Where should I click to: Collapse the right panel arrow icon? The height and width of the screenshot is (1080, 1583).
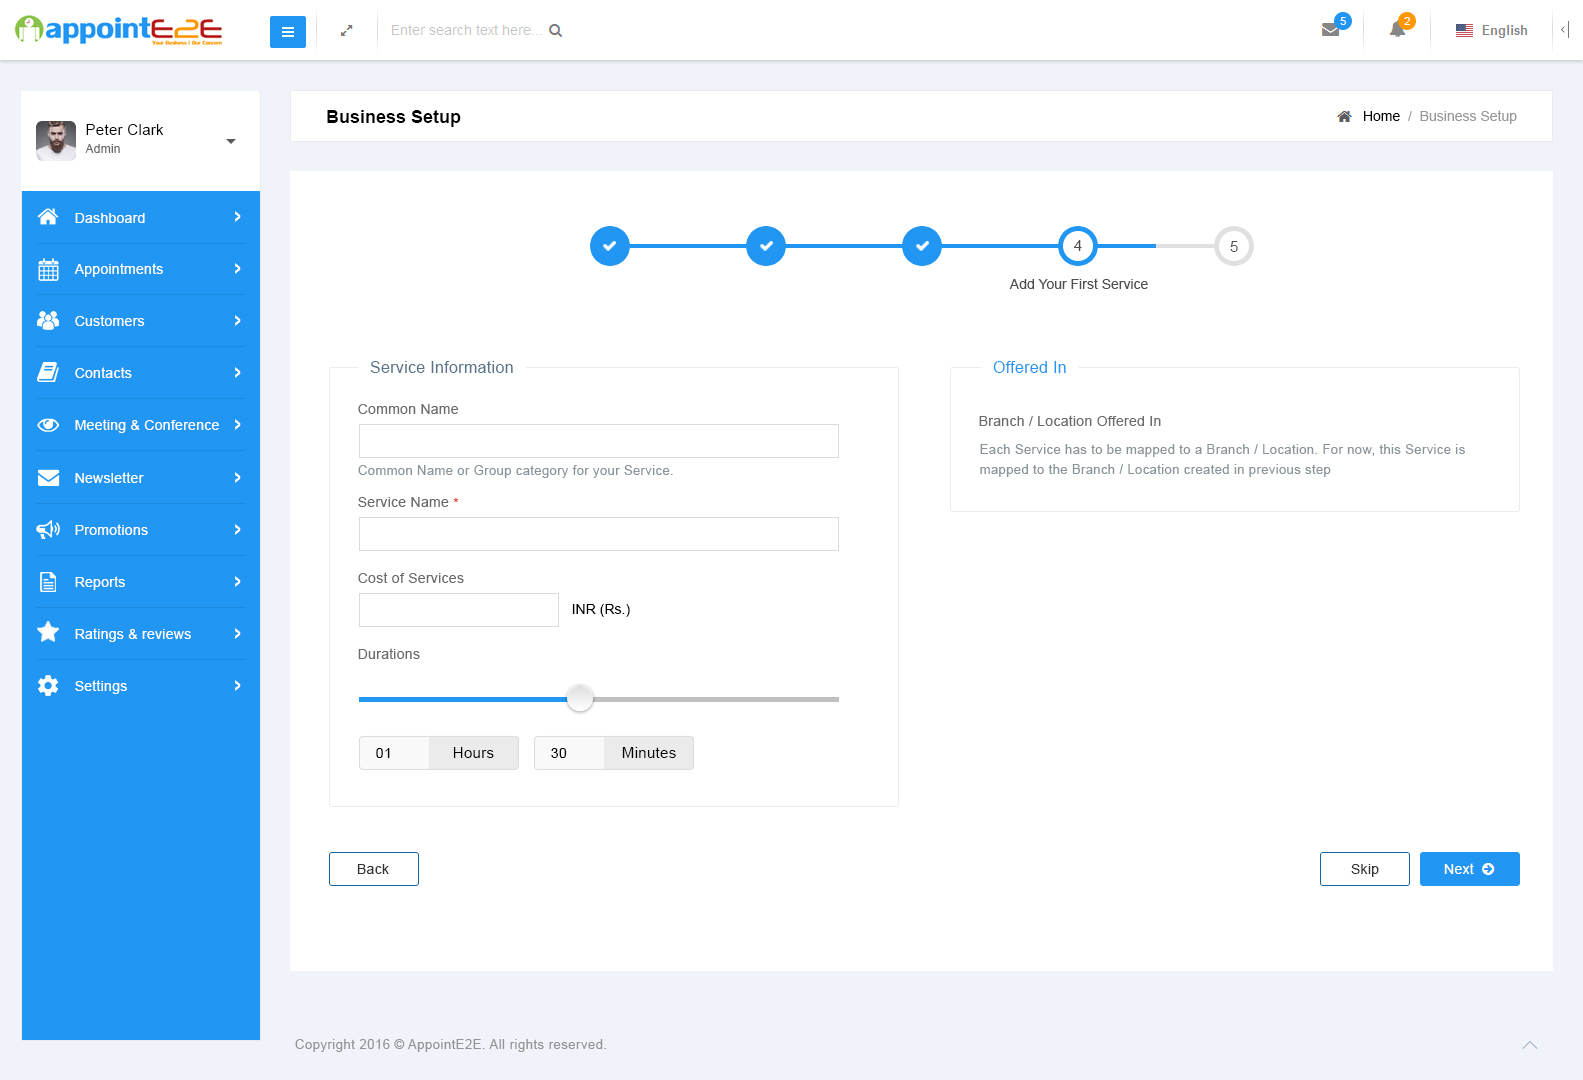pyautogui.click(x=1564, y=30)
